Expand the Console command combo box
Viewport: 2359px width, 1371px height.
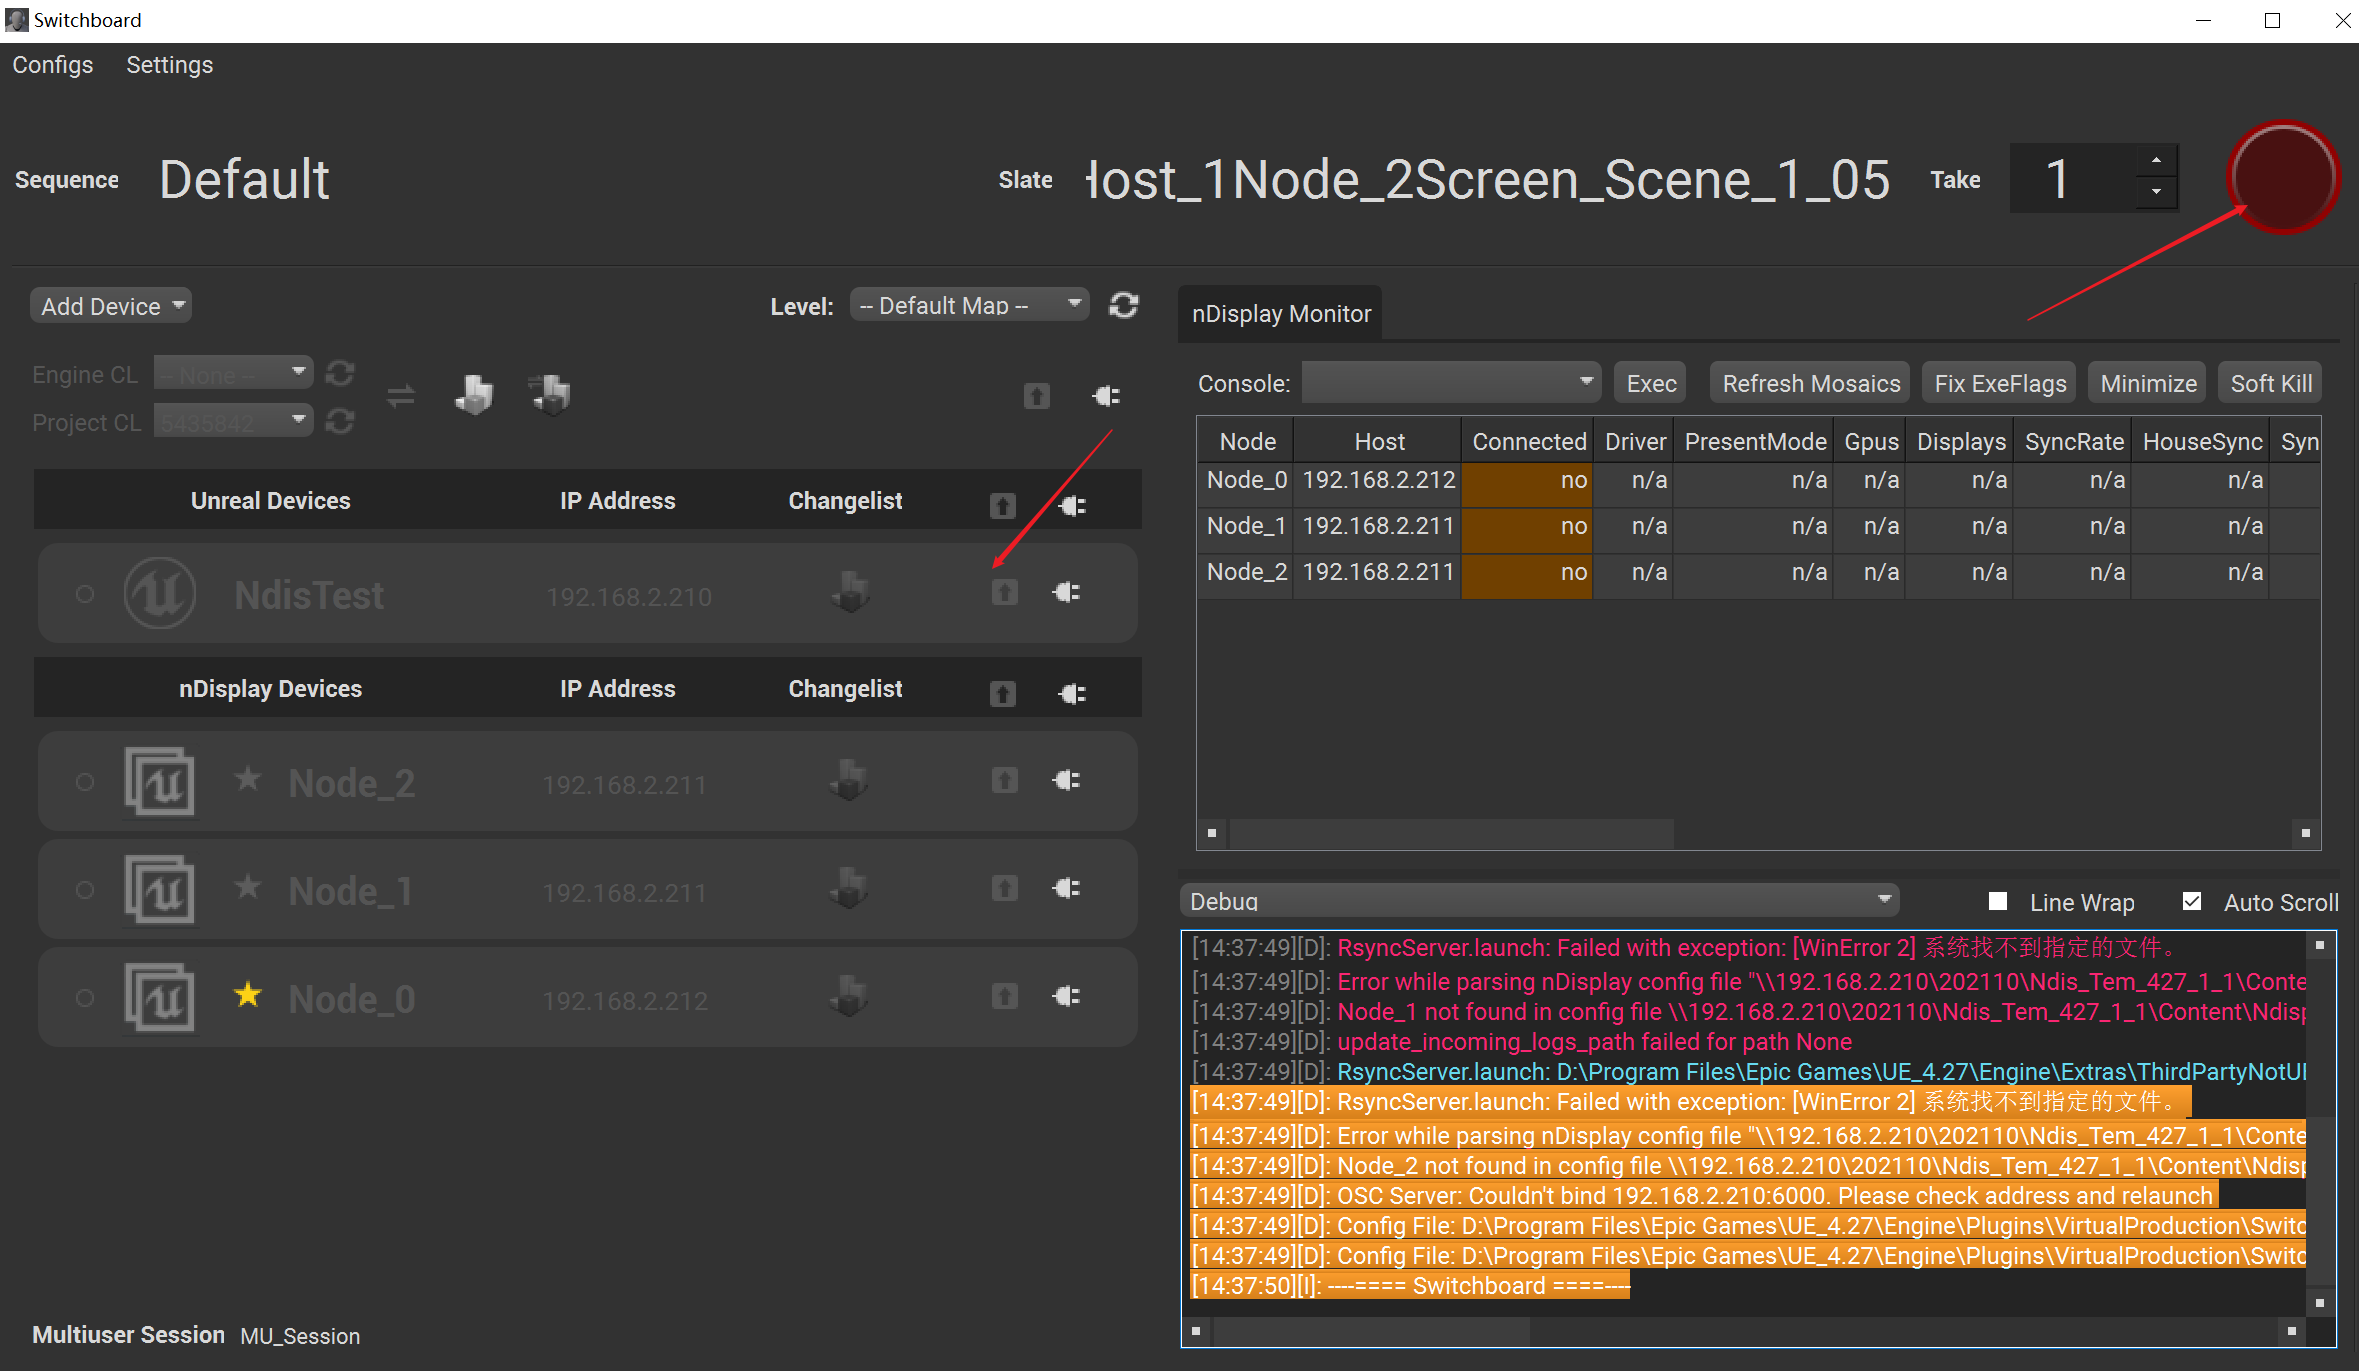pos(1451,383)
